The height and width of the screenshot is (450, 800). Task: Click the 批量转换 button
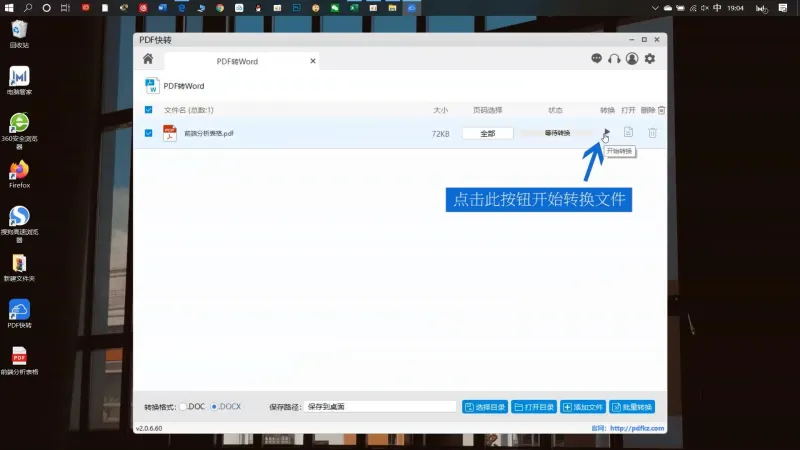632,407
